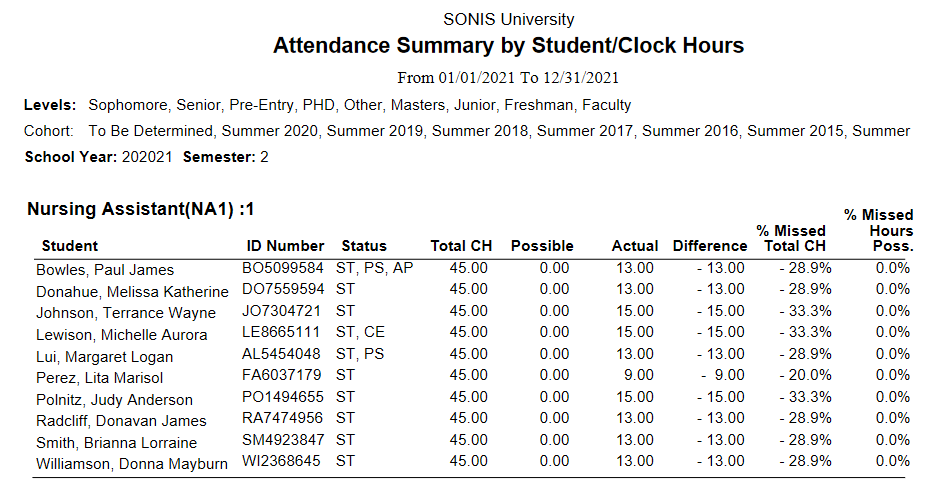Click the Attendance Summary report title
The height and width of the screenshot is (490, 936).
[x=508, y=46]
